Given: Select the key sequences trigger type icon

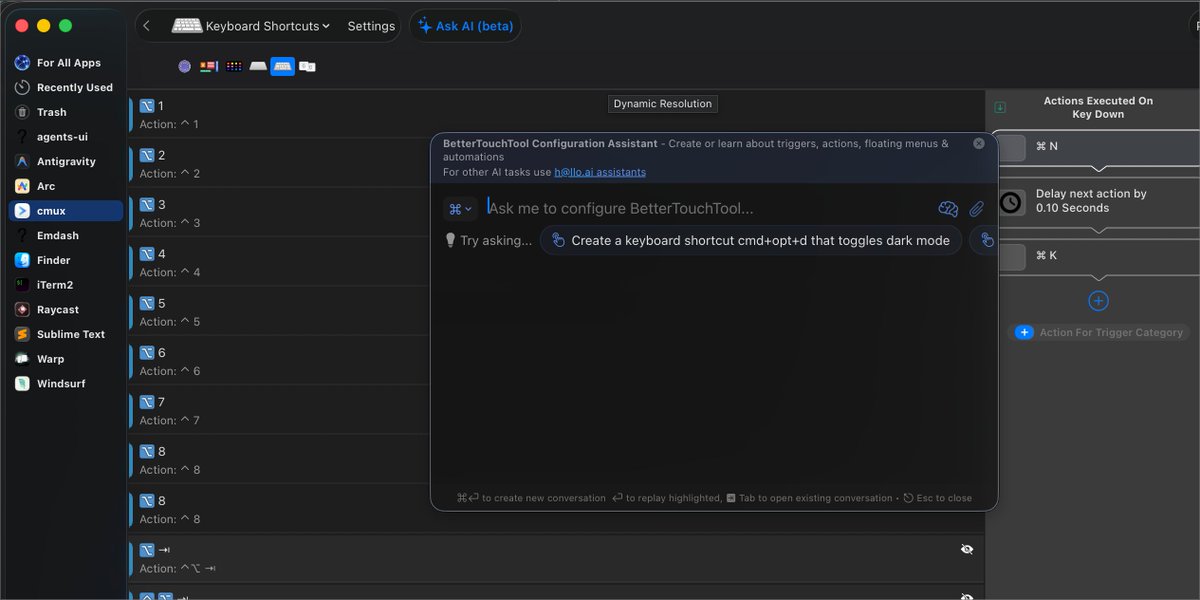Looking at the screenshot, I should (x=307, y=66).
